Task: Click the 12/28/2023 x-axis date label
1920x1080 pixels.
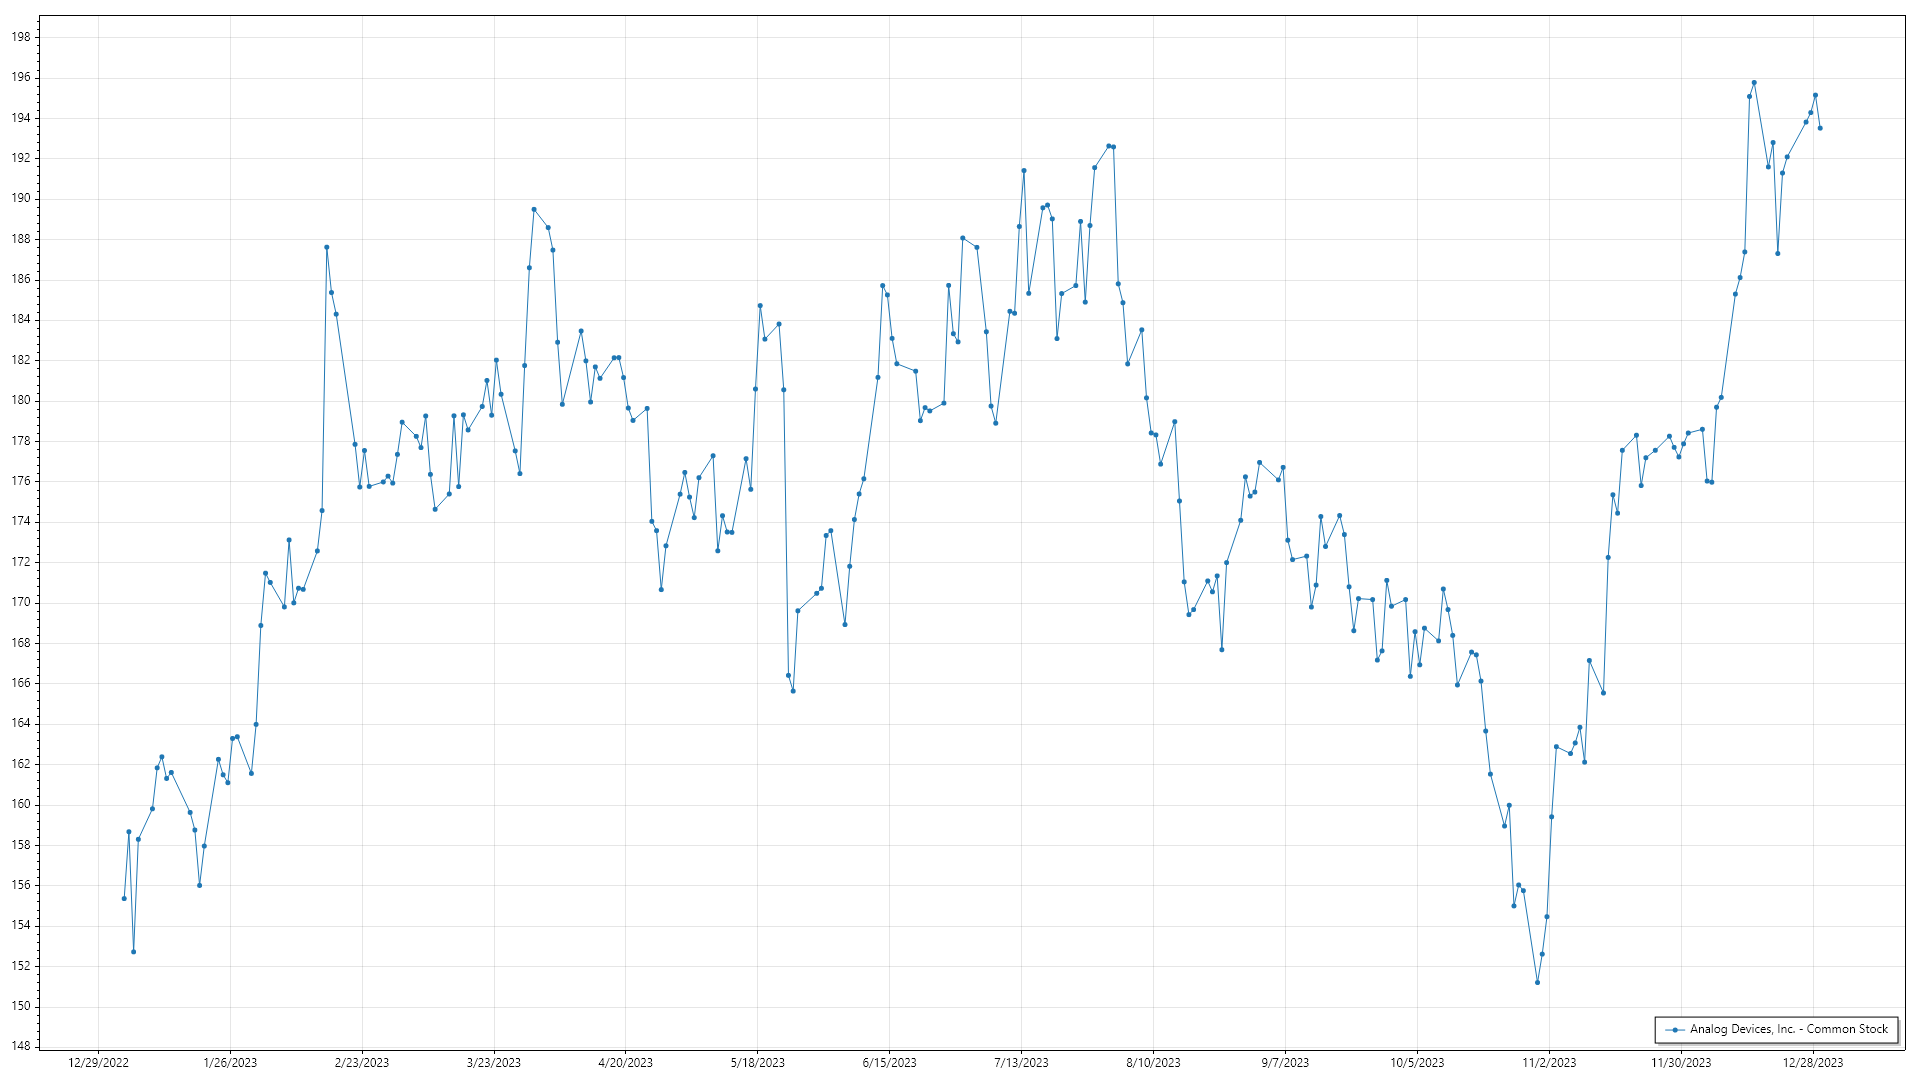Action: (x=1813, y=1063)
